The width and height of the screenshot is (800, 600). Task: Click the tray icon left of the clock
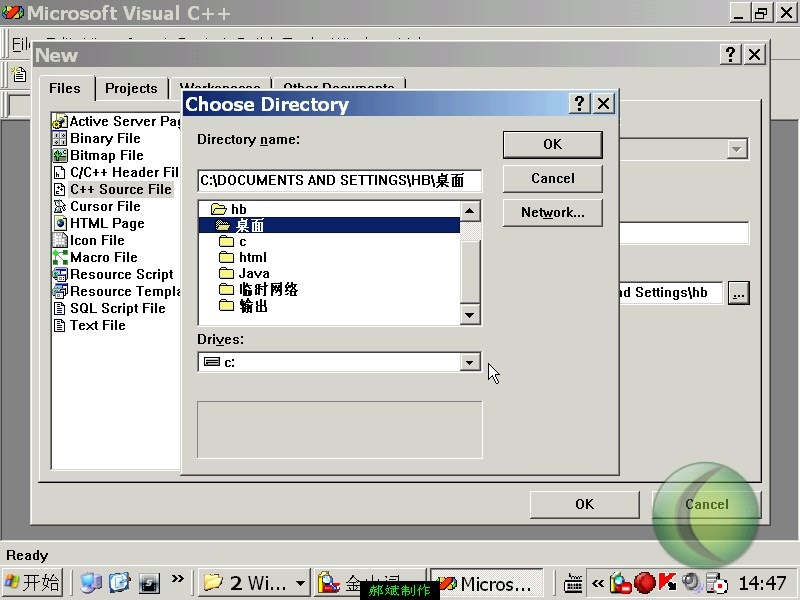tap(717, 583)
